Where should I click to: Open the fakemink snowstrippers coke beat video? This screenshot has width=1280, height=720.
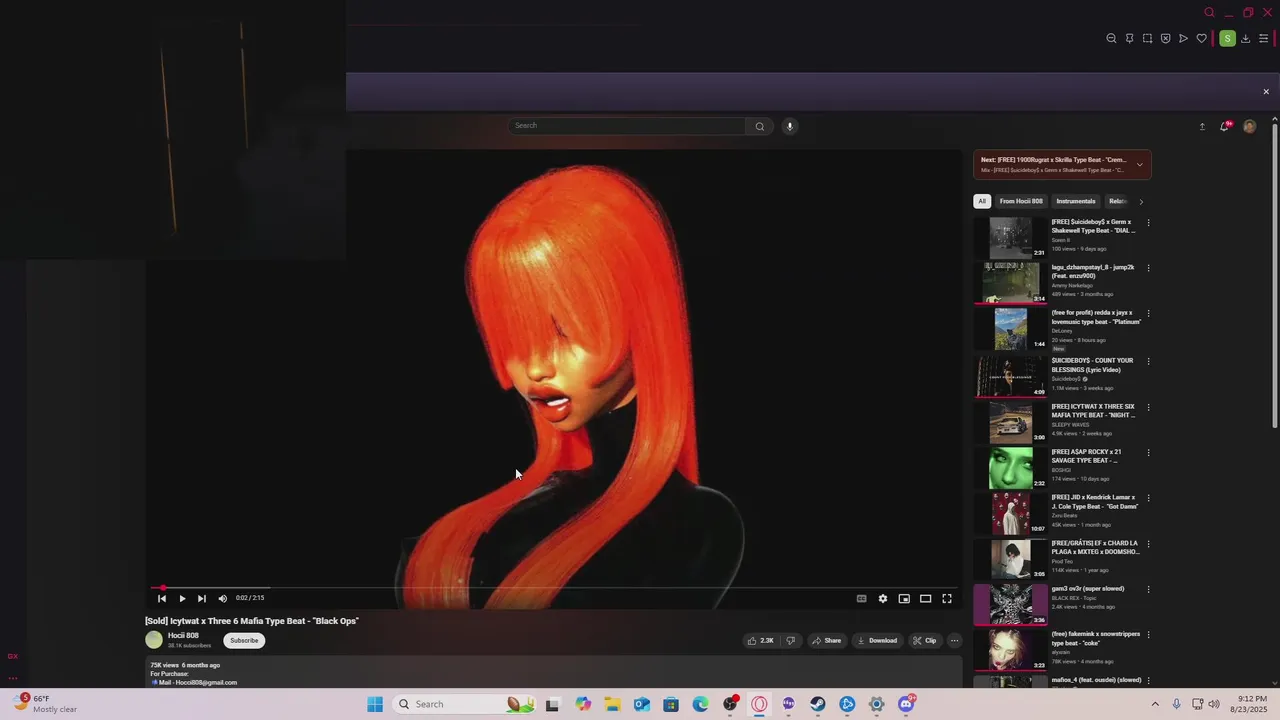(1010, 650)
